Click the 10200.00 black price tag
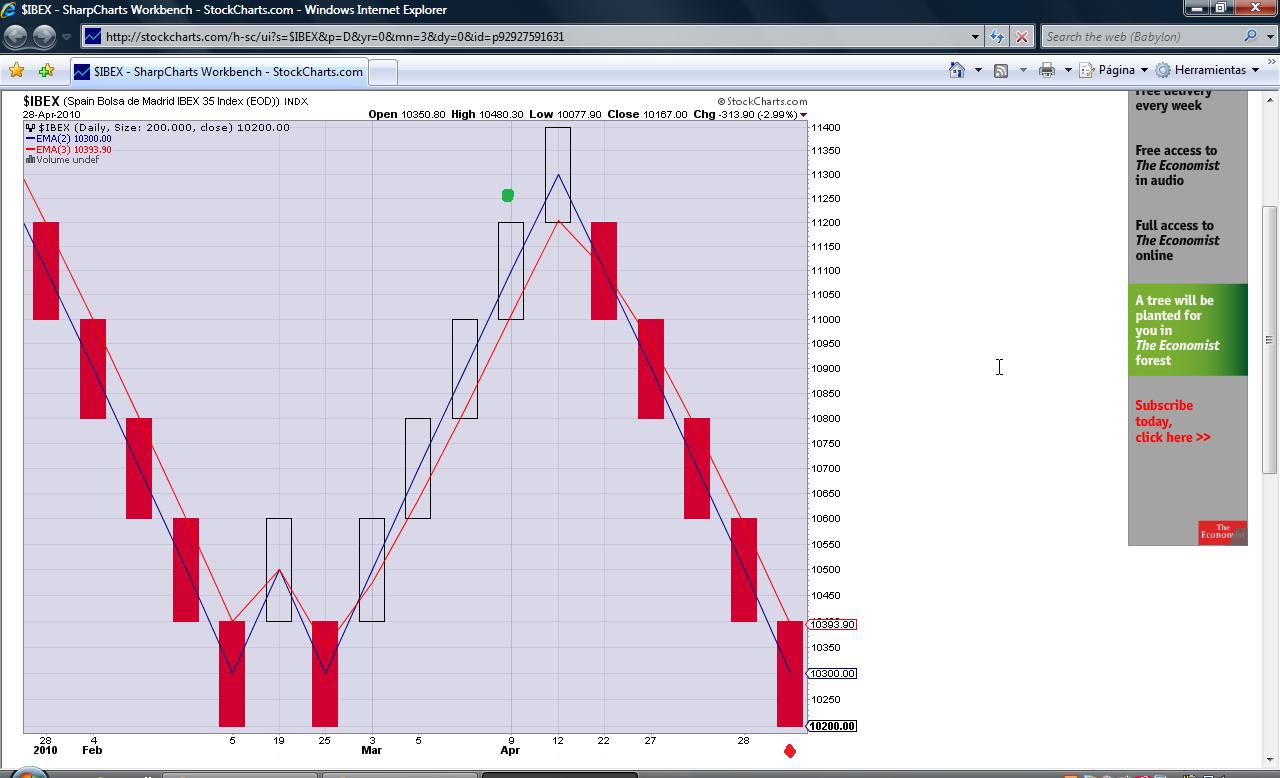Viewport: 1280px width, 778px height. (832, 726)
